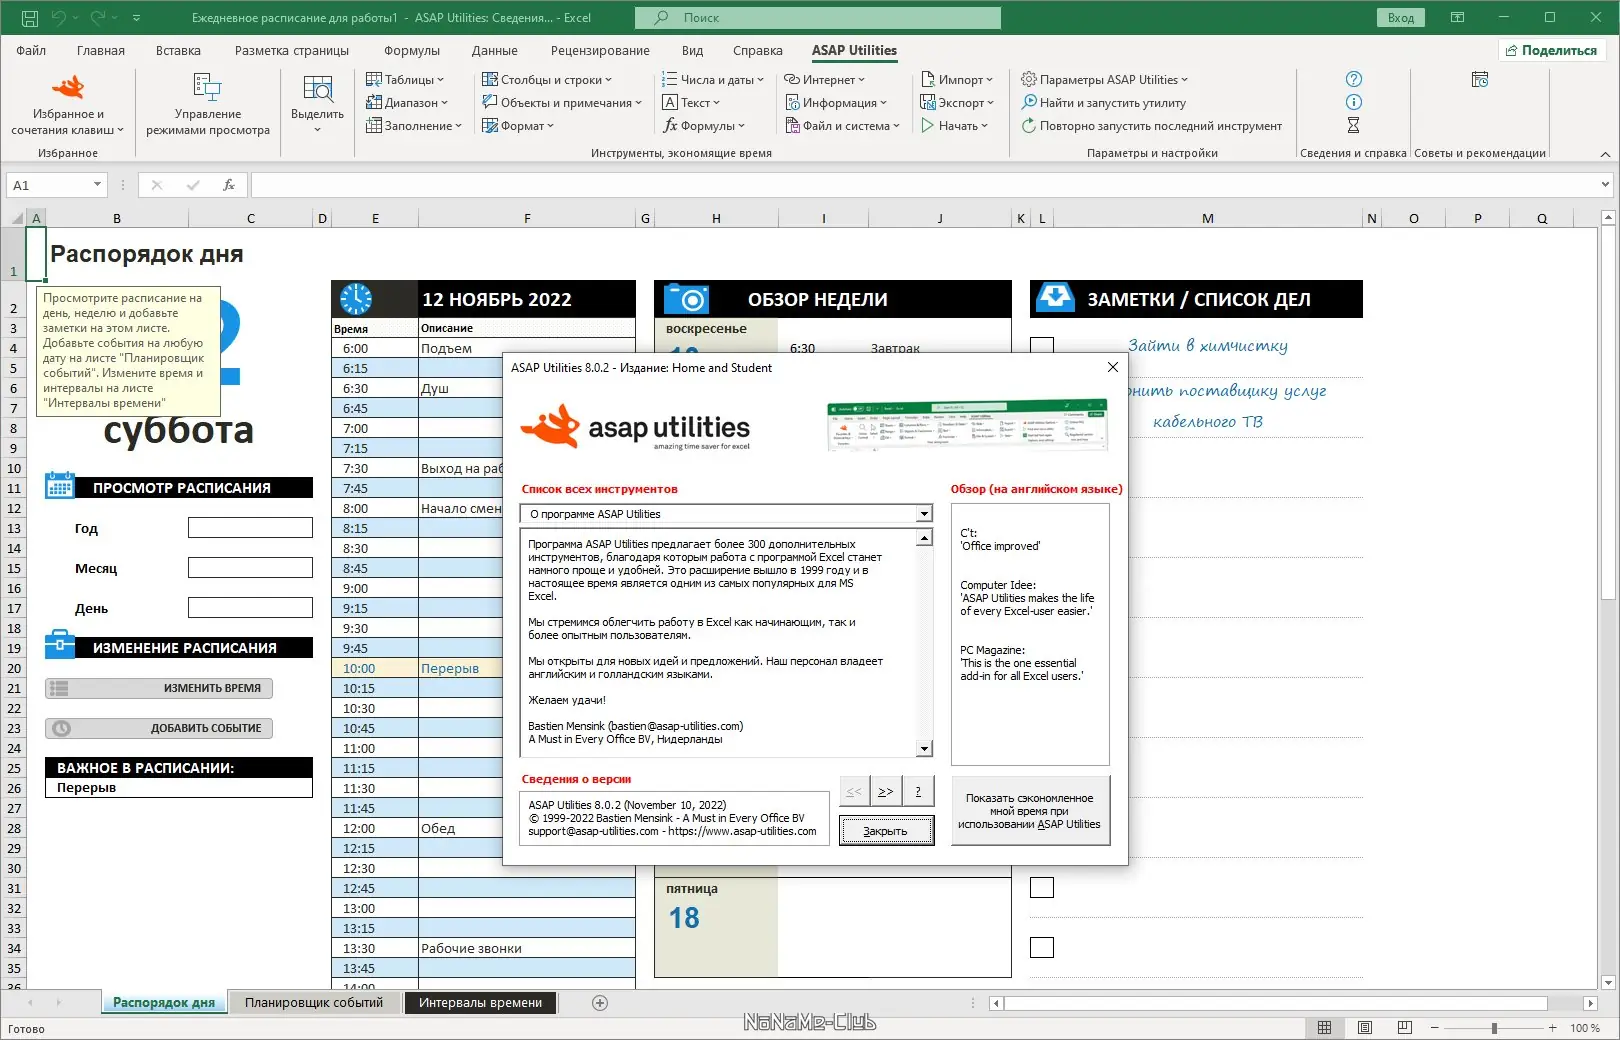Expand the 'Таблицы' dropdown

tap(405, 79)
